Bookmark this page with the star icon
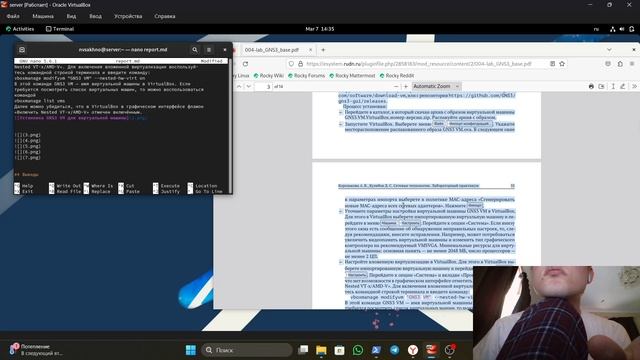 pyautogui.click(x=562, y=64)
